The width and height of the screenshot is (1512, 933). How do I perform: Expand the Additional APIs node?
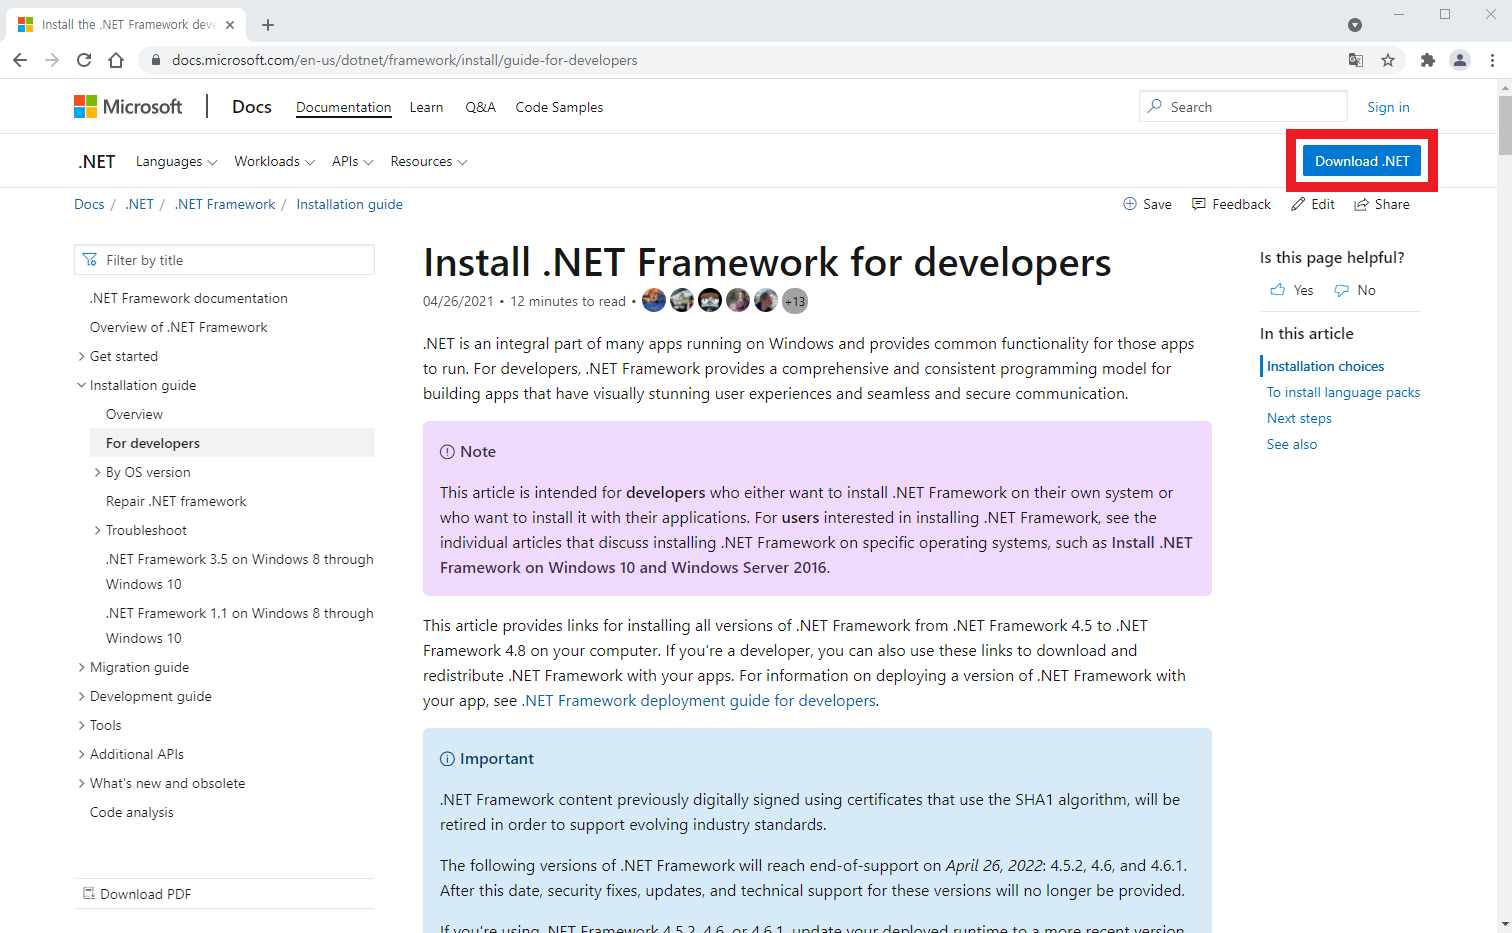(x=81, y=754)
